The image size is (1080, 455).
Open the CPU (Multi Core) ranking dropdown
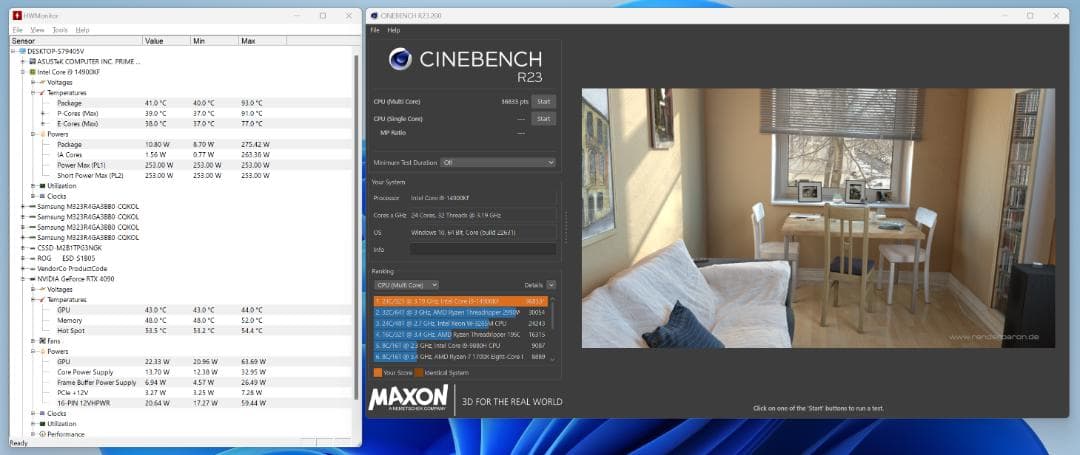pos(406,285)
